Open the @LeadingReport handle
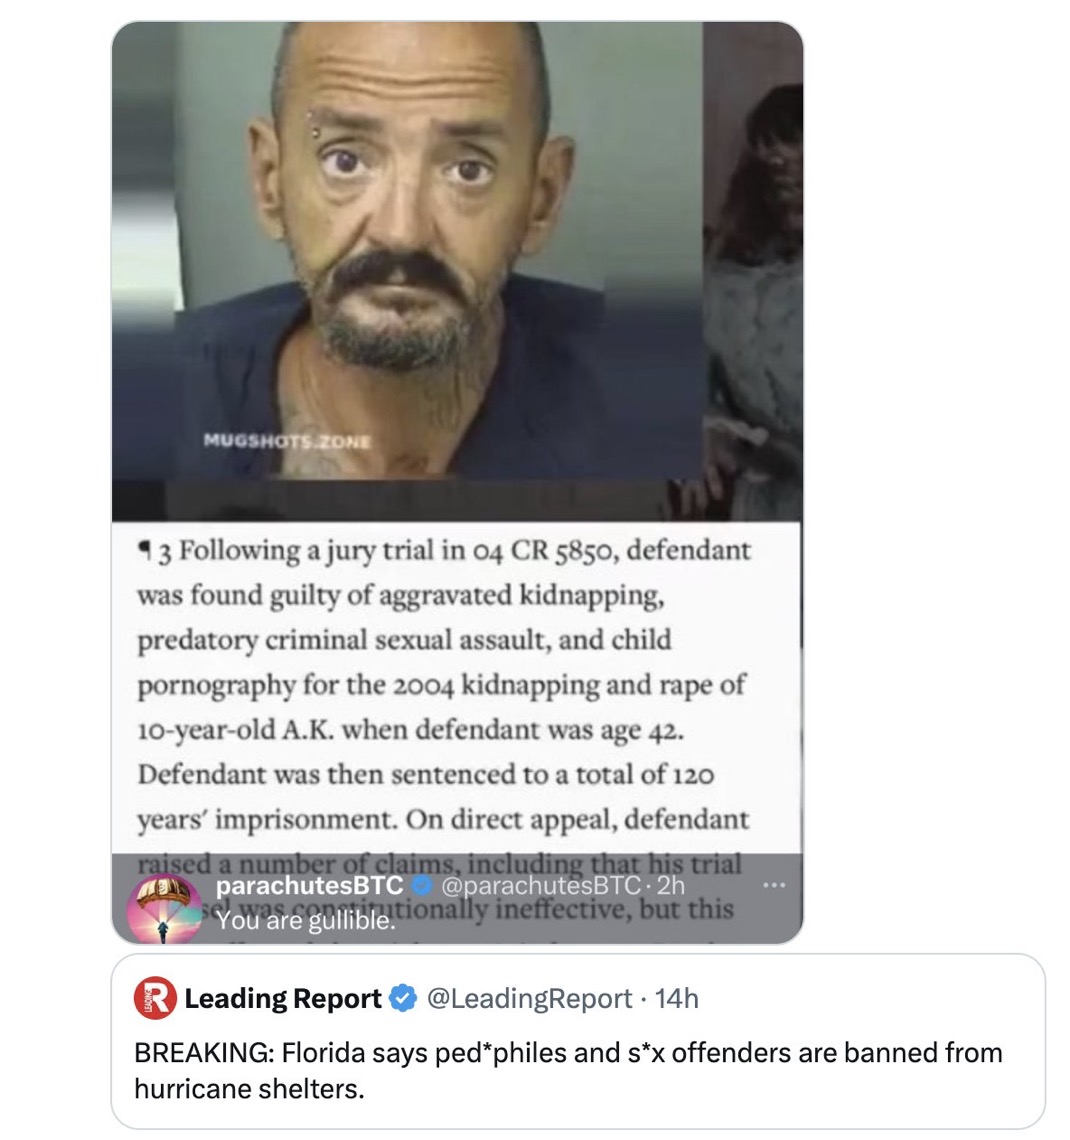The height and width of the screenshot is (1140, 1070). tap(529, 998)
